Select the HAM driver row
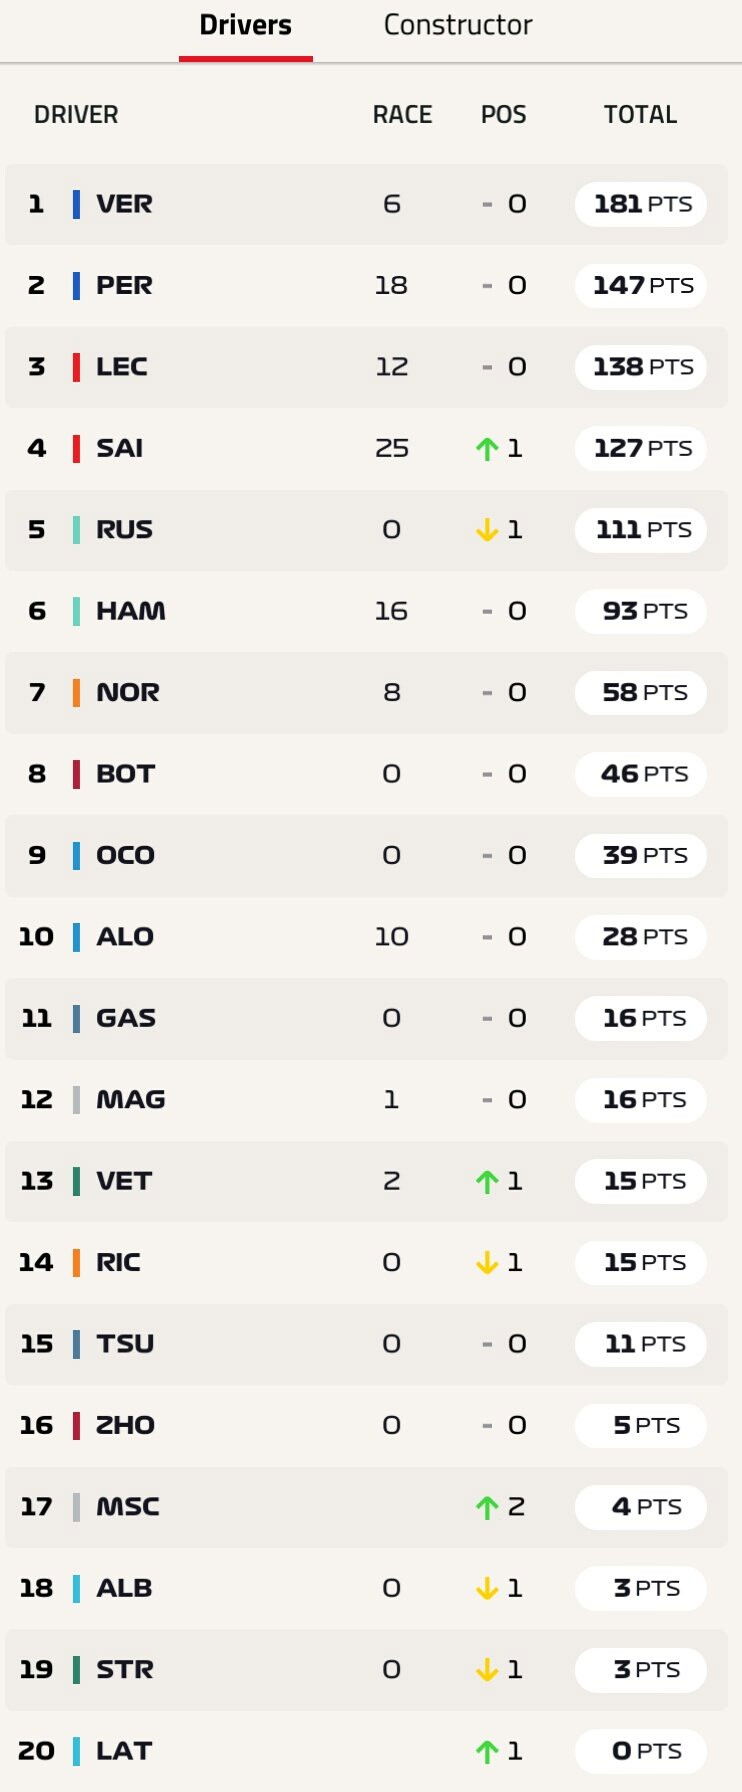The height and width of the screenshot is (1792, 742). [366, 611]
